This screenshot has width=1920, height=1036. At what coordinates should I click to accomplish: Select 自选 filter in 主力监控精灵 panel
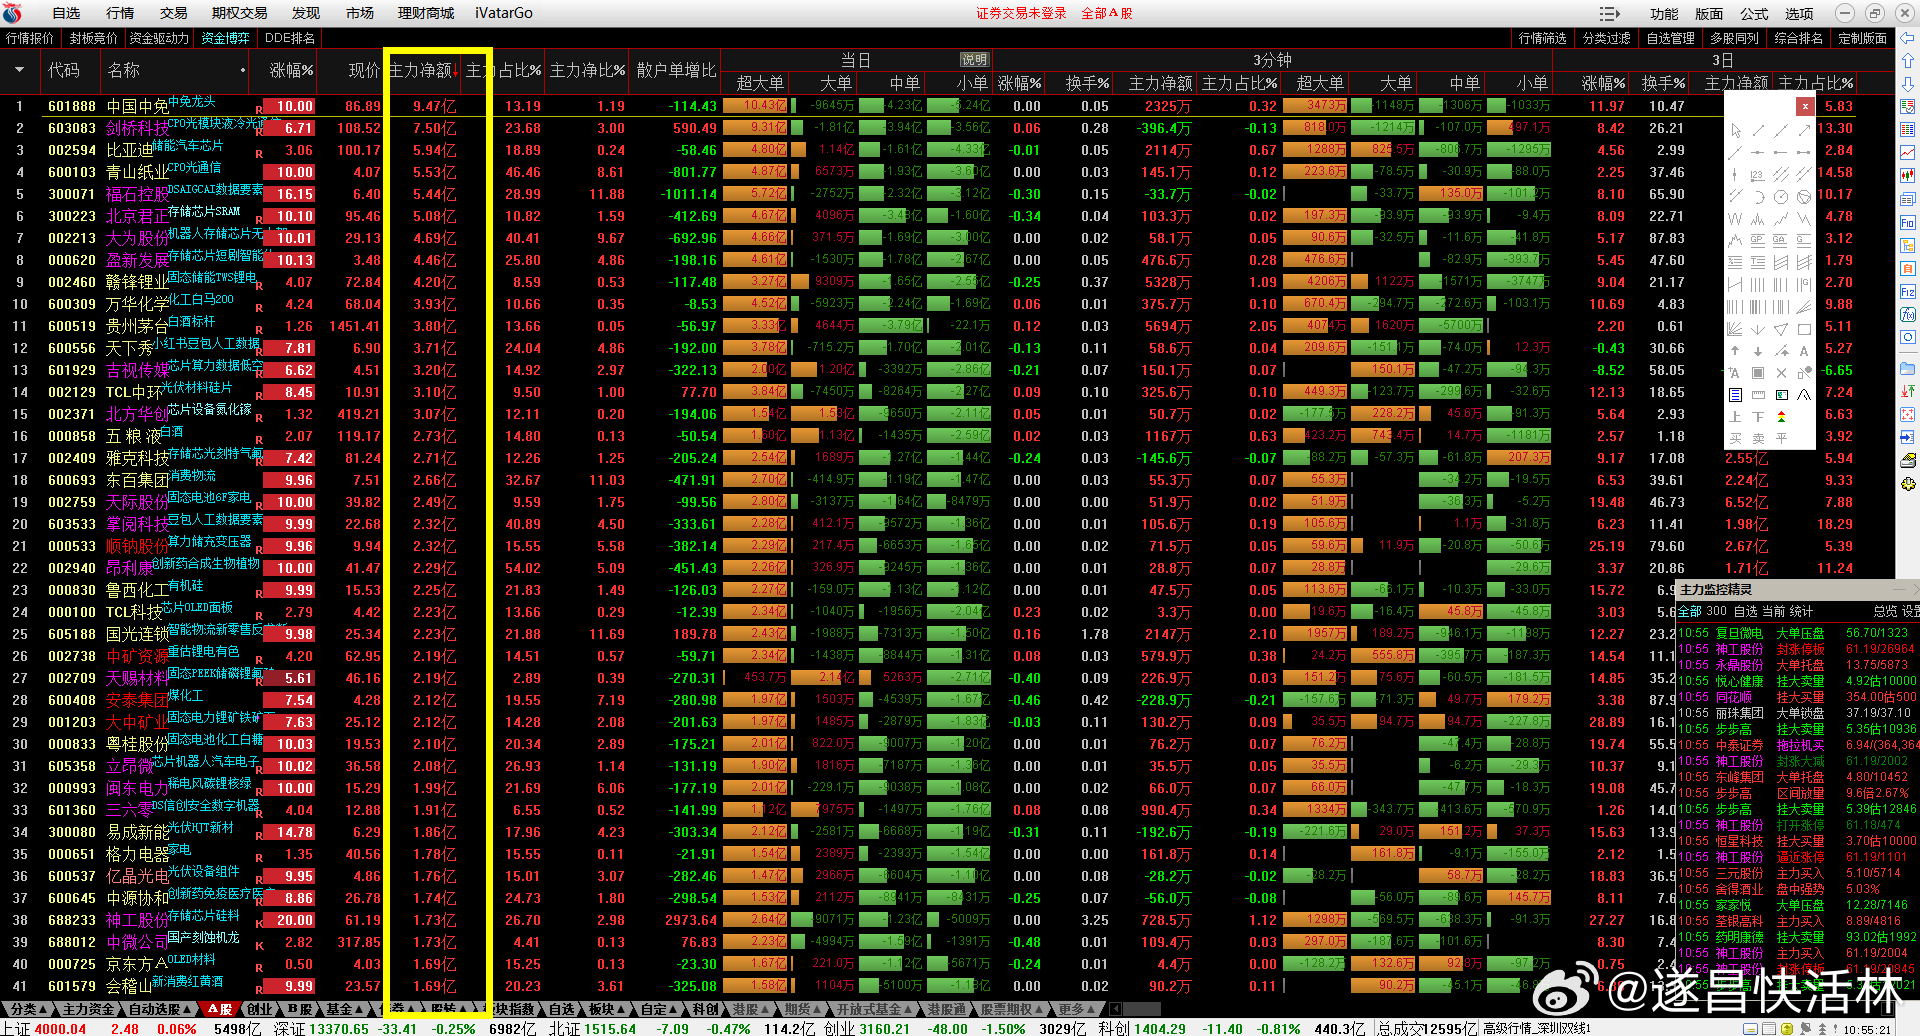(1745, 611)
